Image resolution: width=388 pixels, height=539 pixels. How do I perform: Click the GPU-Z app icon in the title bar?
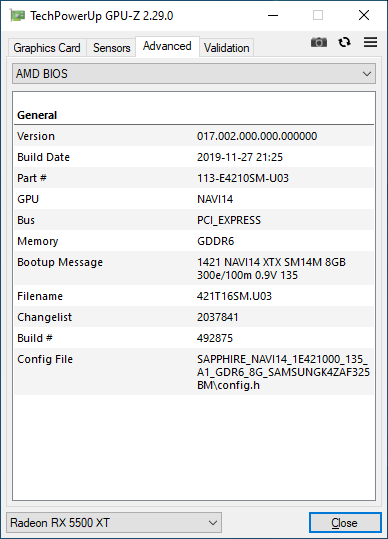click(x=17, y=15)
